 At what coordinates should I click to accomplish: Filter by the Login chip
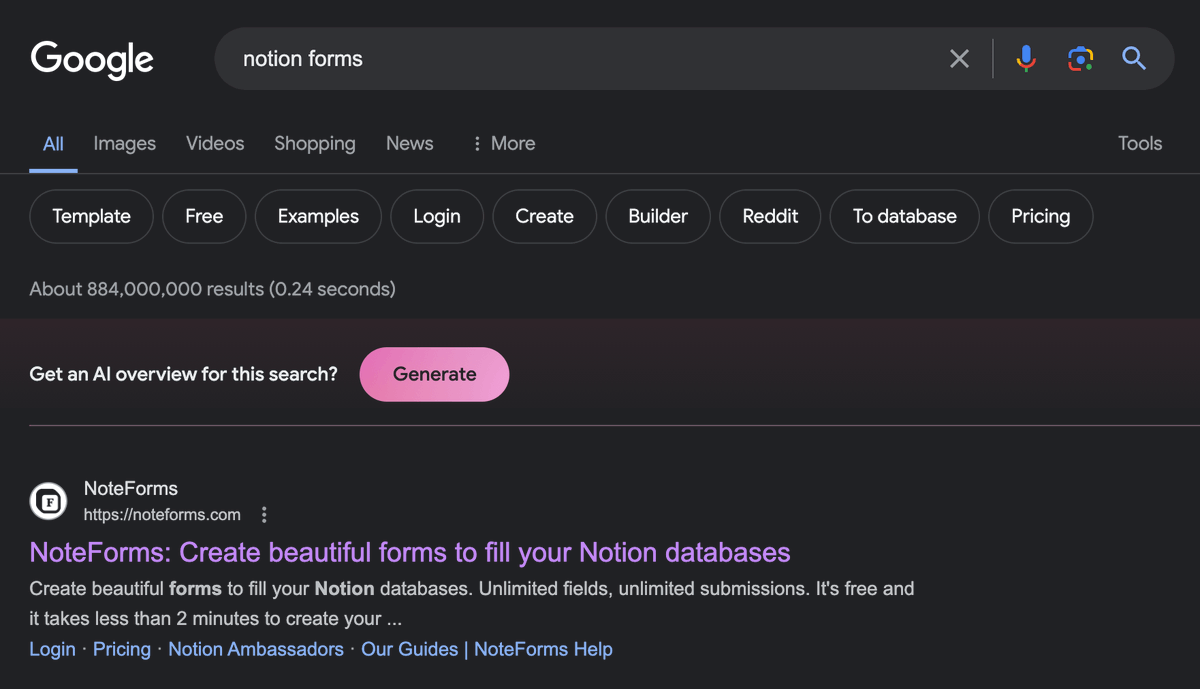click(437, 216)
